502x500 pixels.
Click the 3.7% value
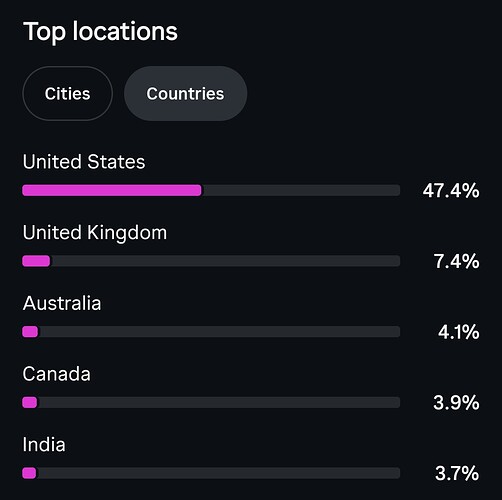(457, 473)
